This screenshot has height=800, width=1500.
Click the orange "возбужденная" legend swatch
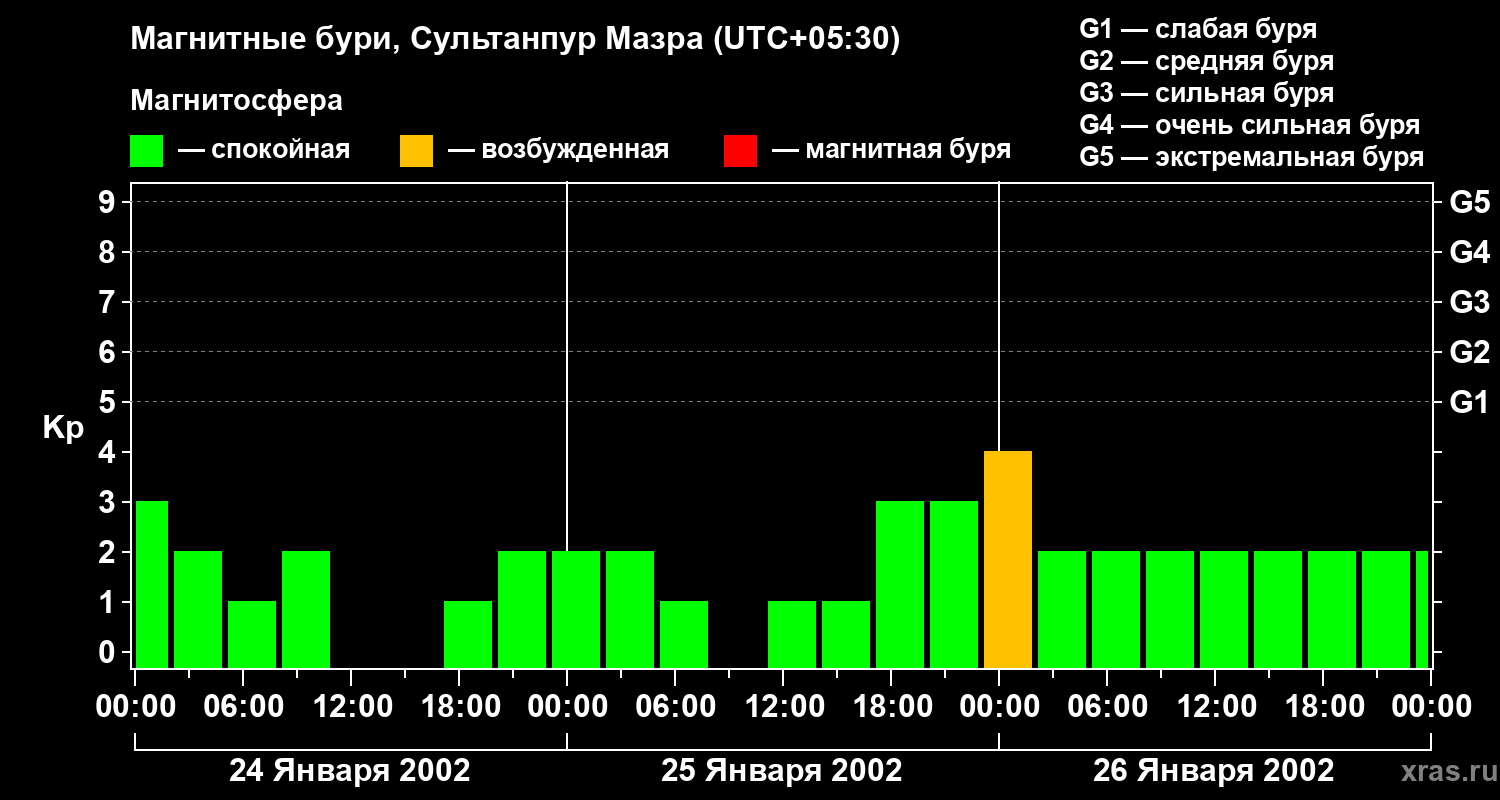[x=416, y=151]
